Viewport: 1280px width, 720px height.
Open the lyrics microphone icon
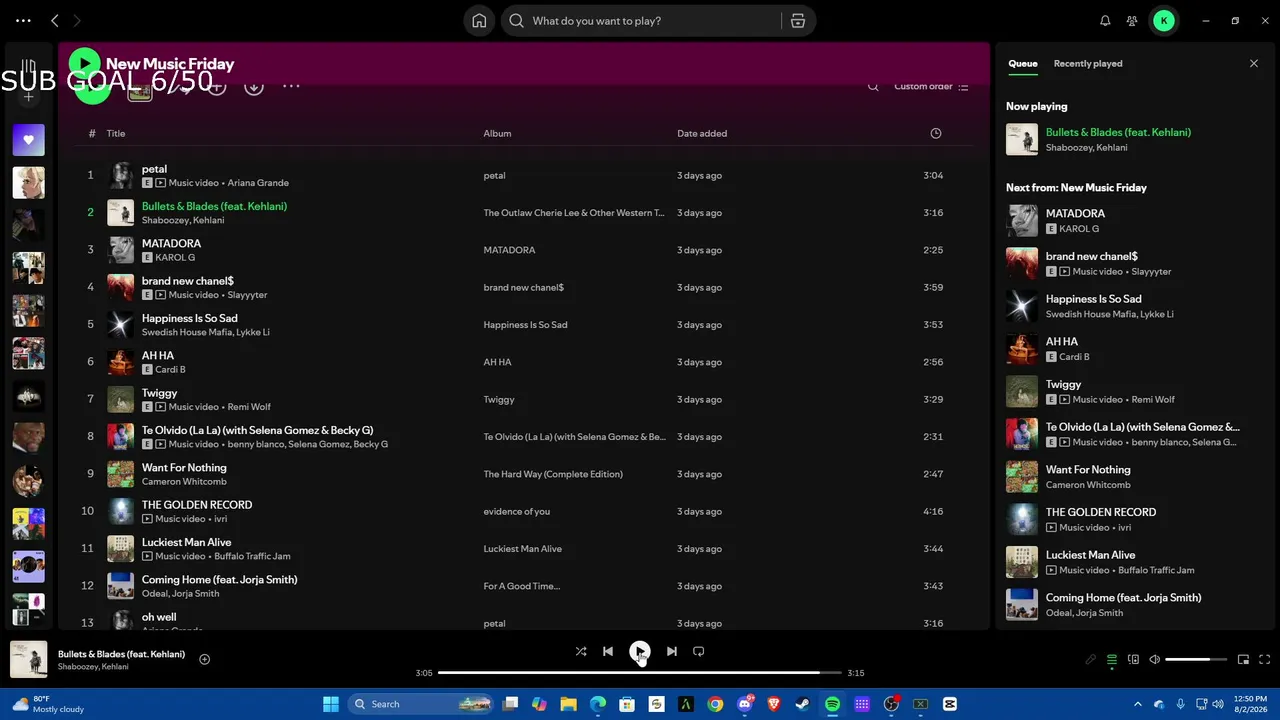click(x=1091, y=660)
